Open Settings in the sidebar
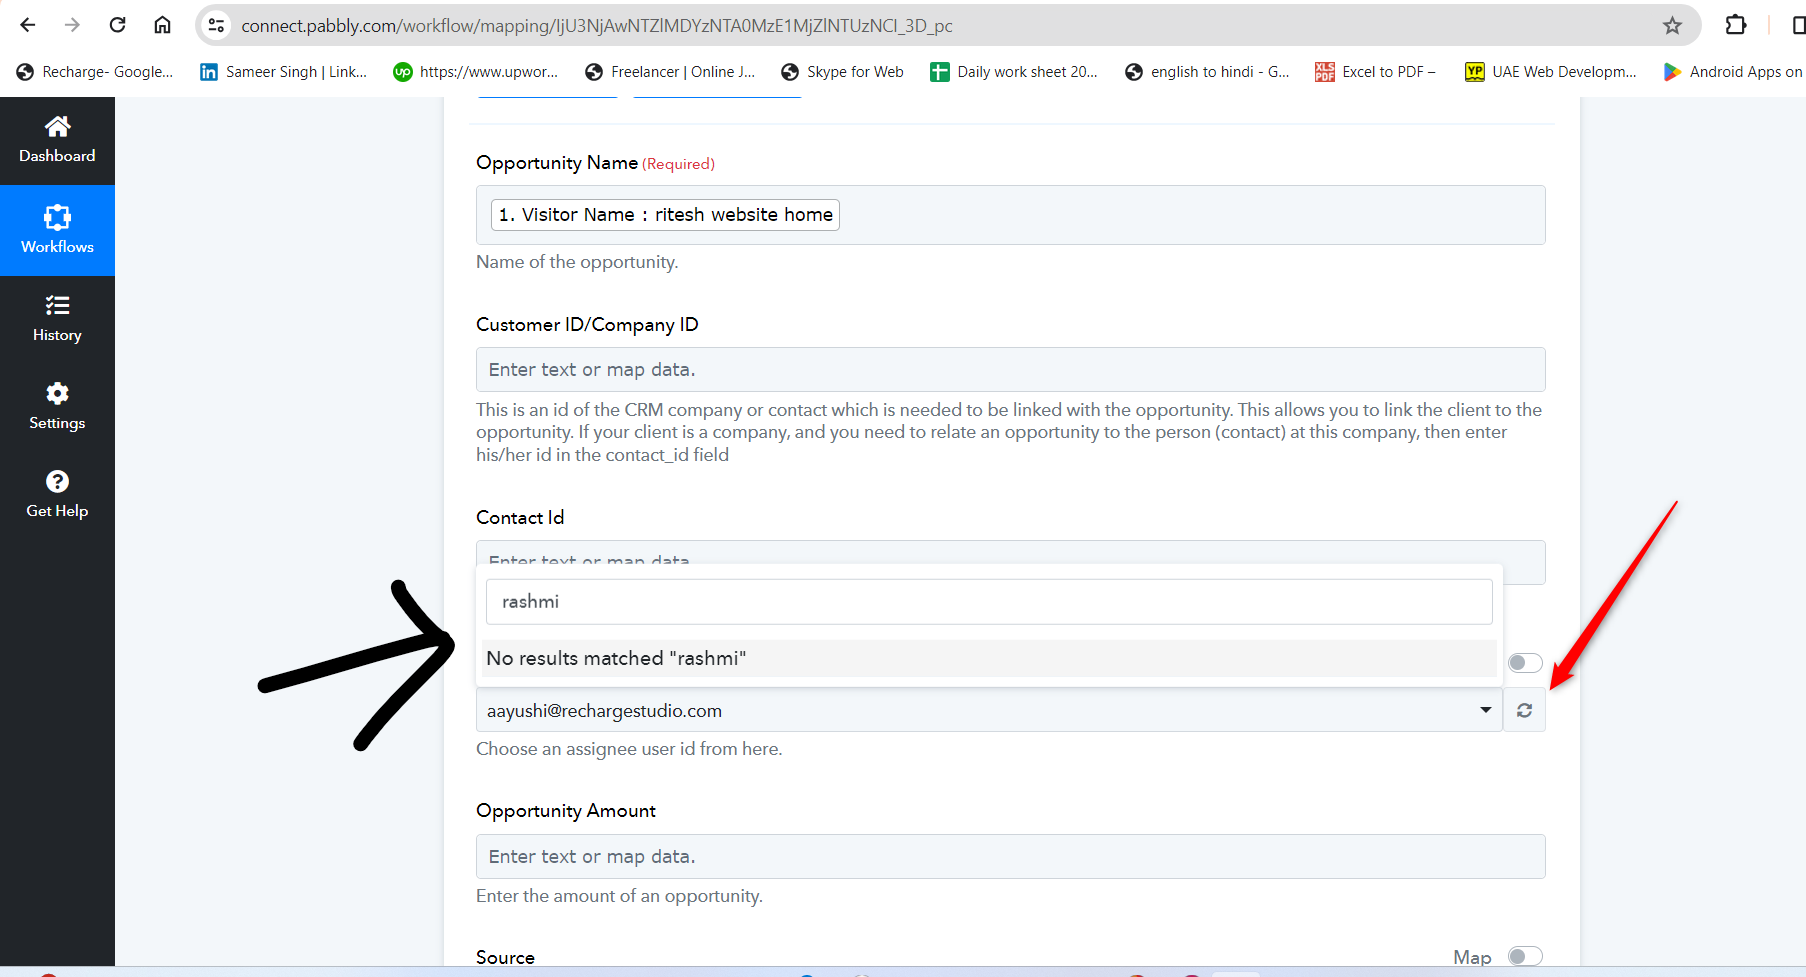The width and height of the screenshot is (1806, 977). [x=57, y=406]
